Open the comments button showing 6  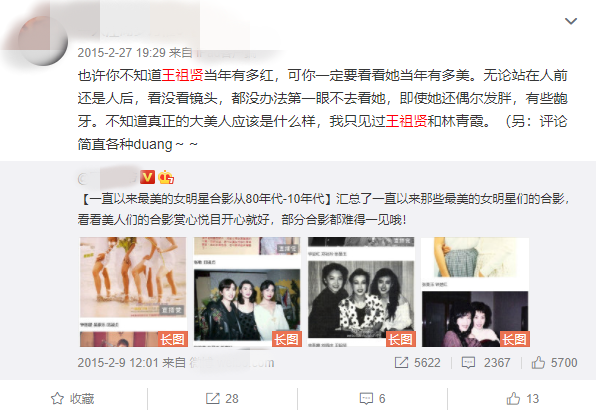pos(372,399)
